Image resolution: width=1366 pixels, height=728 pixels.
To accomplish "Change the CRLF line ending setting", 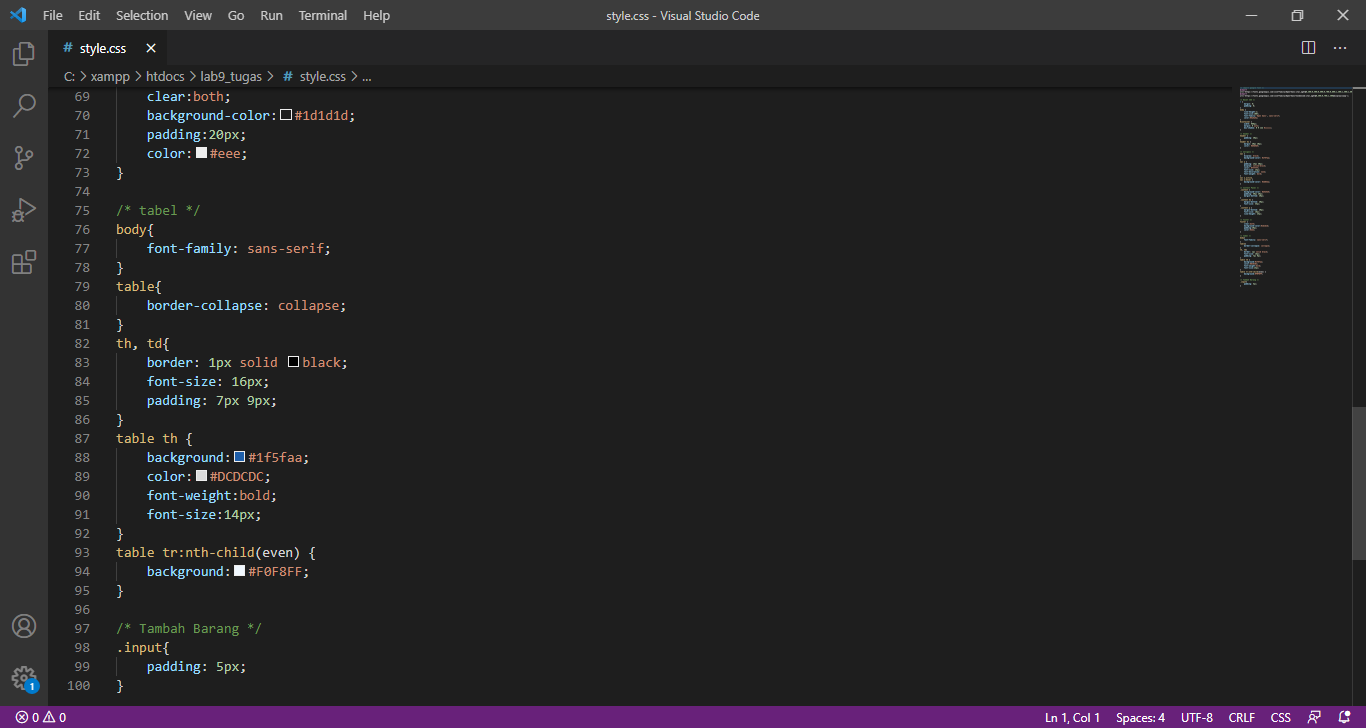I will [1241, 717].
